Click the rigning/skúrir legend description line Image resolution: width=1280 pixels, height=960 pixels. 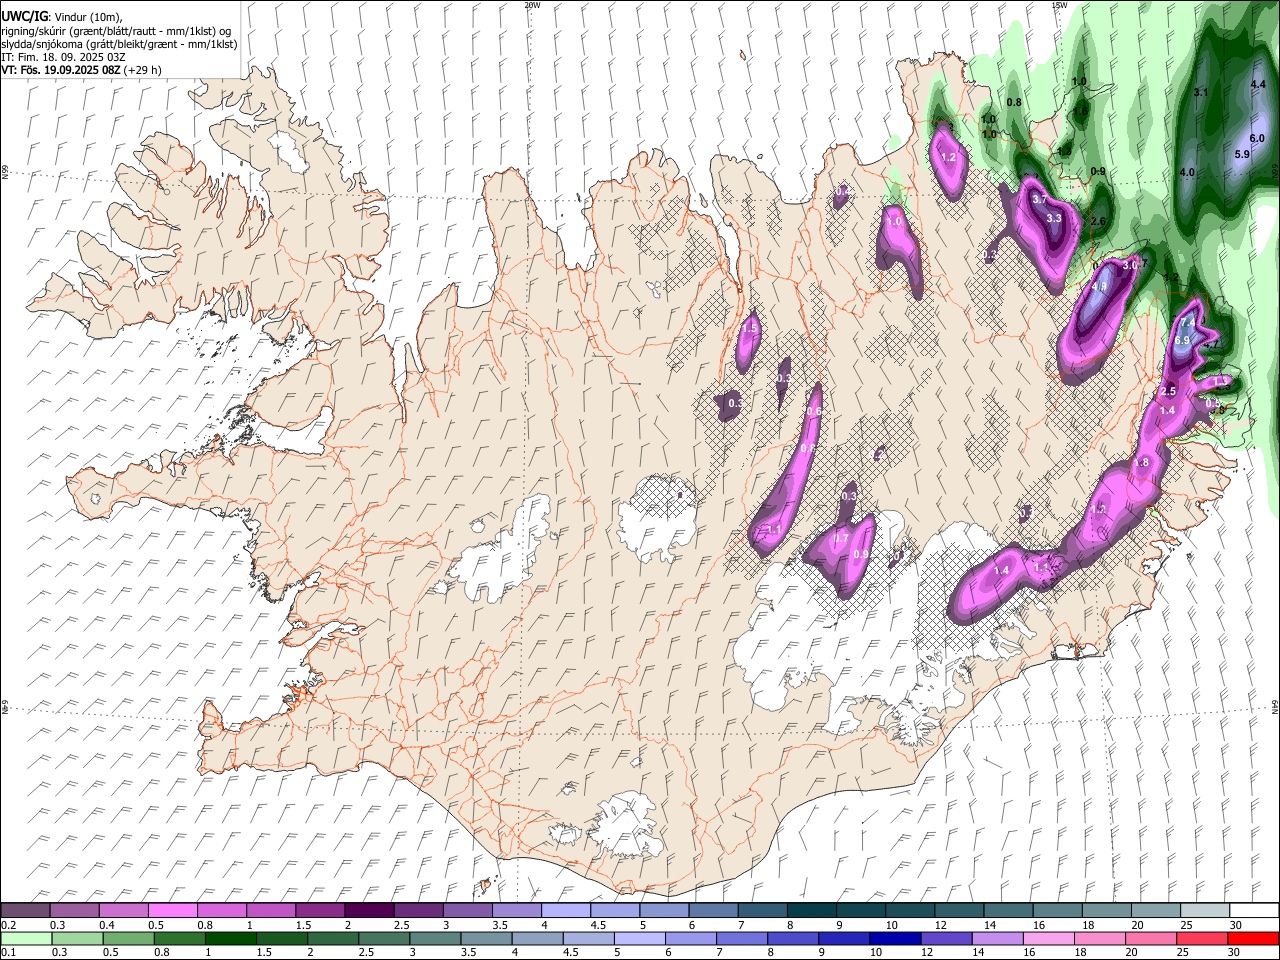(118, 31)
